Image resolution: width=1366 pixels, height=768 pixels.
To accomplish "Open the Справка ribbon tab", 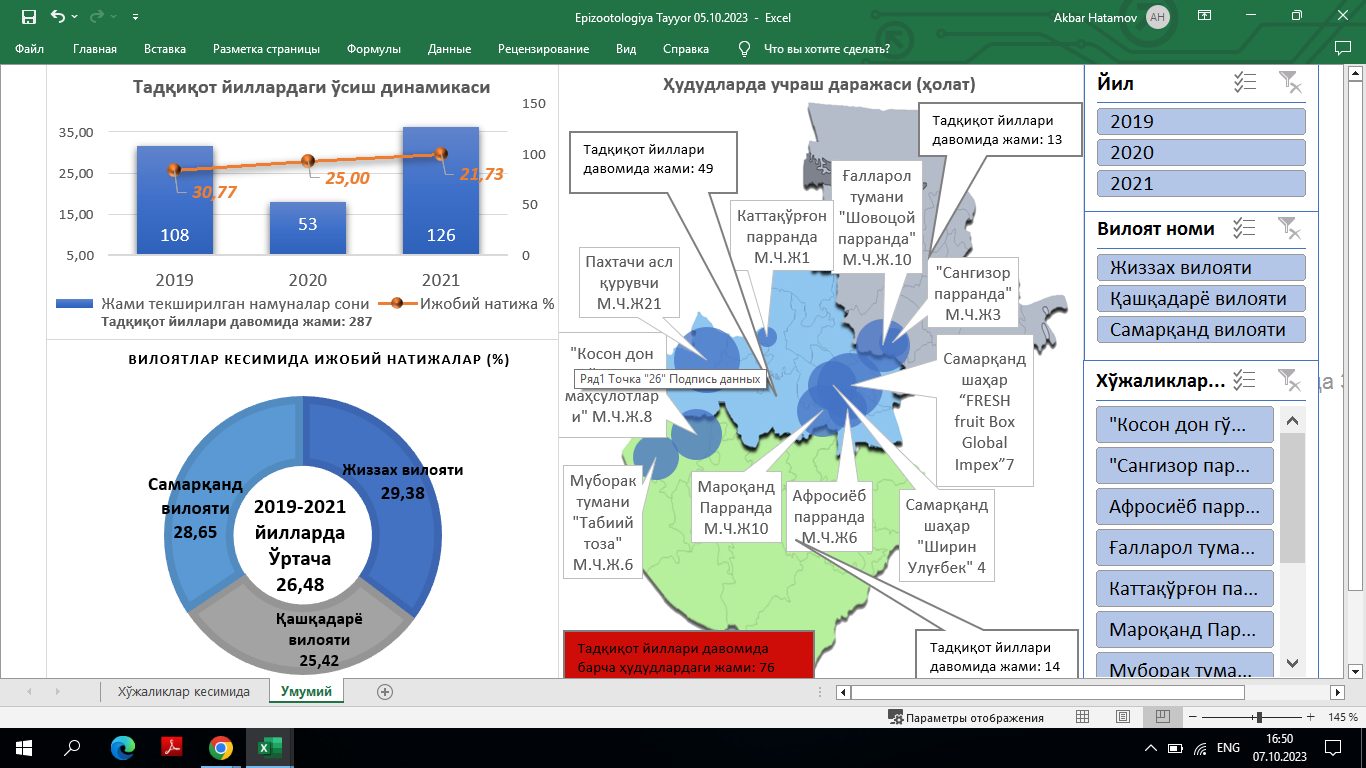I will click(684, 48).
